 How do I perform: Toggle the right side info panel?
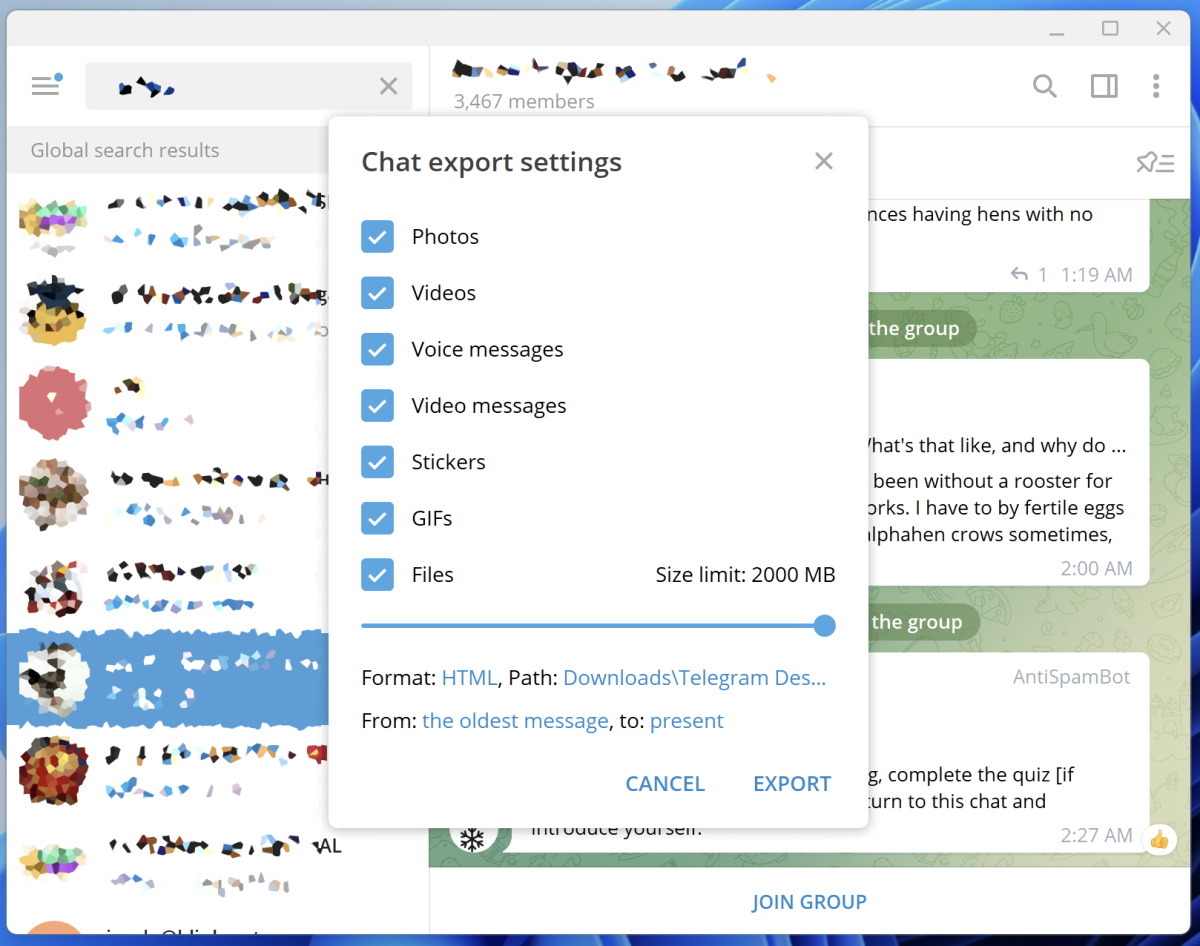pos(1104,86)
